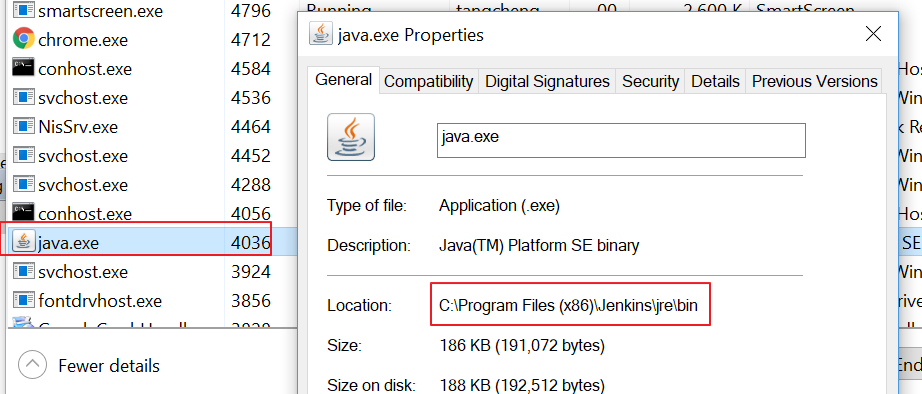922x394 pixels.
Task: Click the Application (.exe) file type value
Action: pos(499,206)
